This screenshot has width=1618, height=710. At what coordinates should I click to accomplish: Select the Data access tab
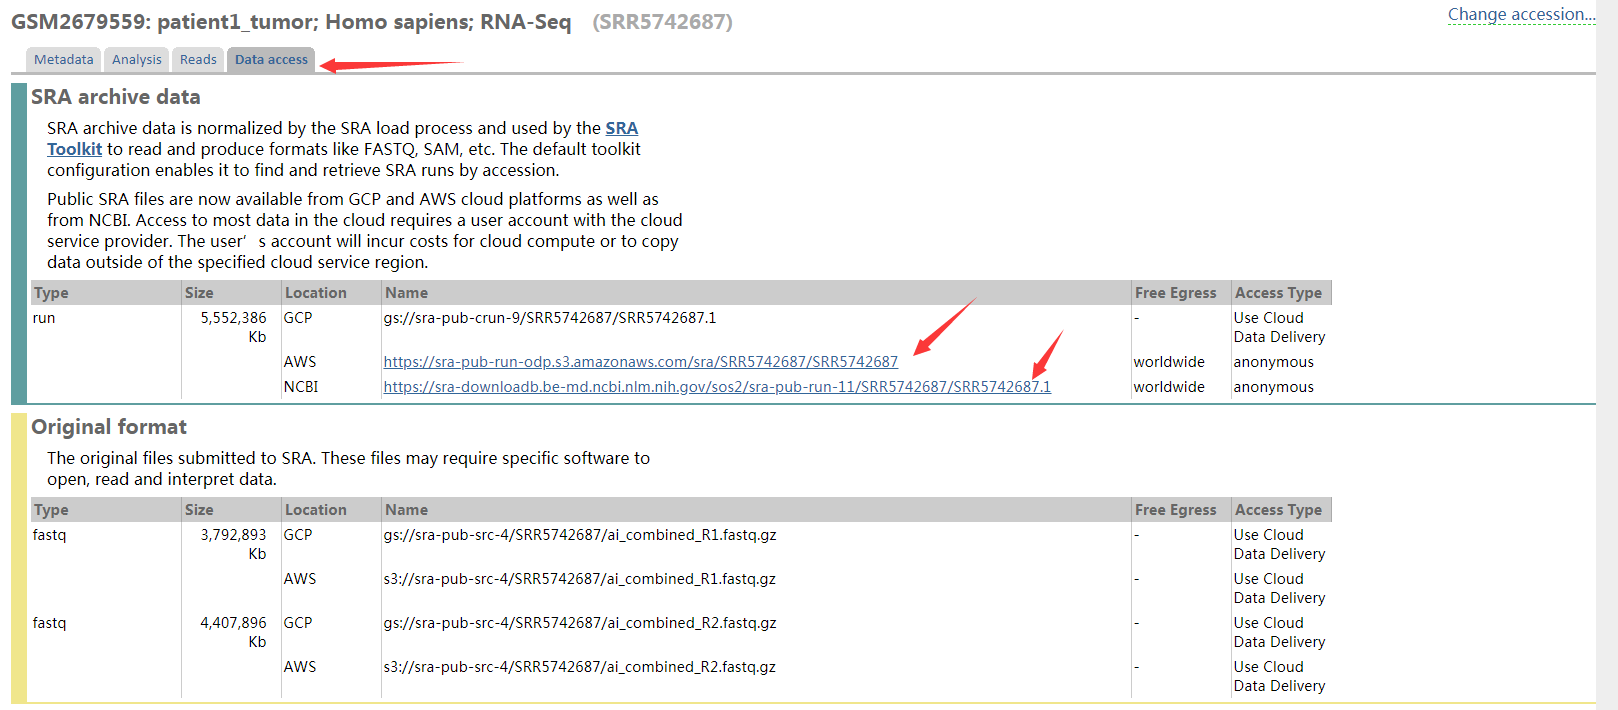[x=271, y=60]
